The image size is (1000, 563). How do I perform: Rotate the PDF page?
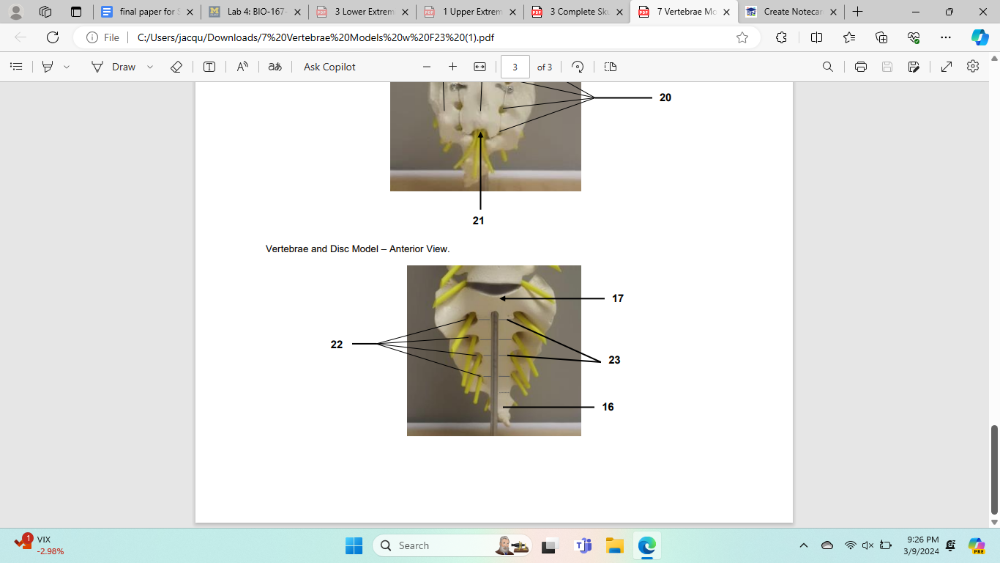coord(578,67)
